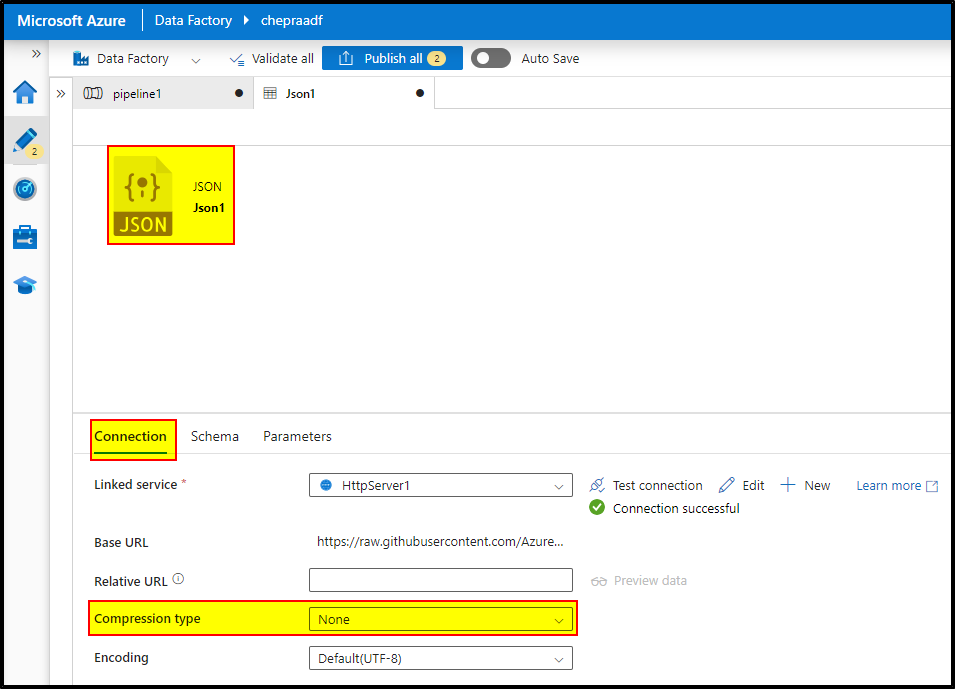955x689 pixels.
Task: Click the Publish all count badge
Action: (436, 58)
